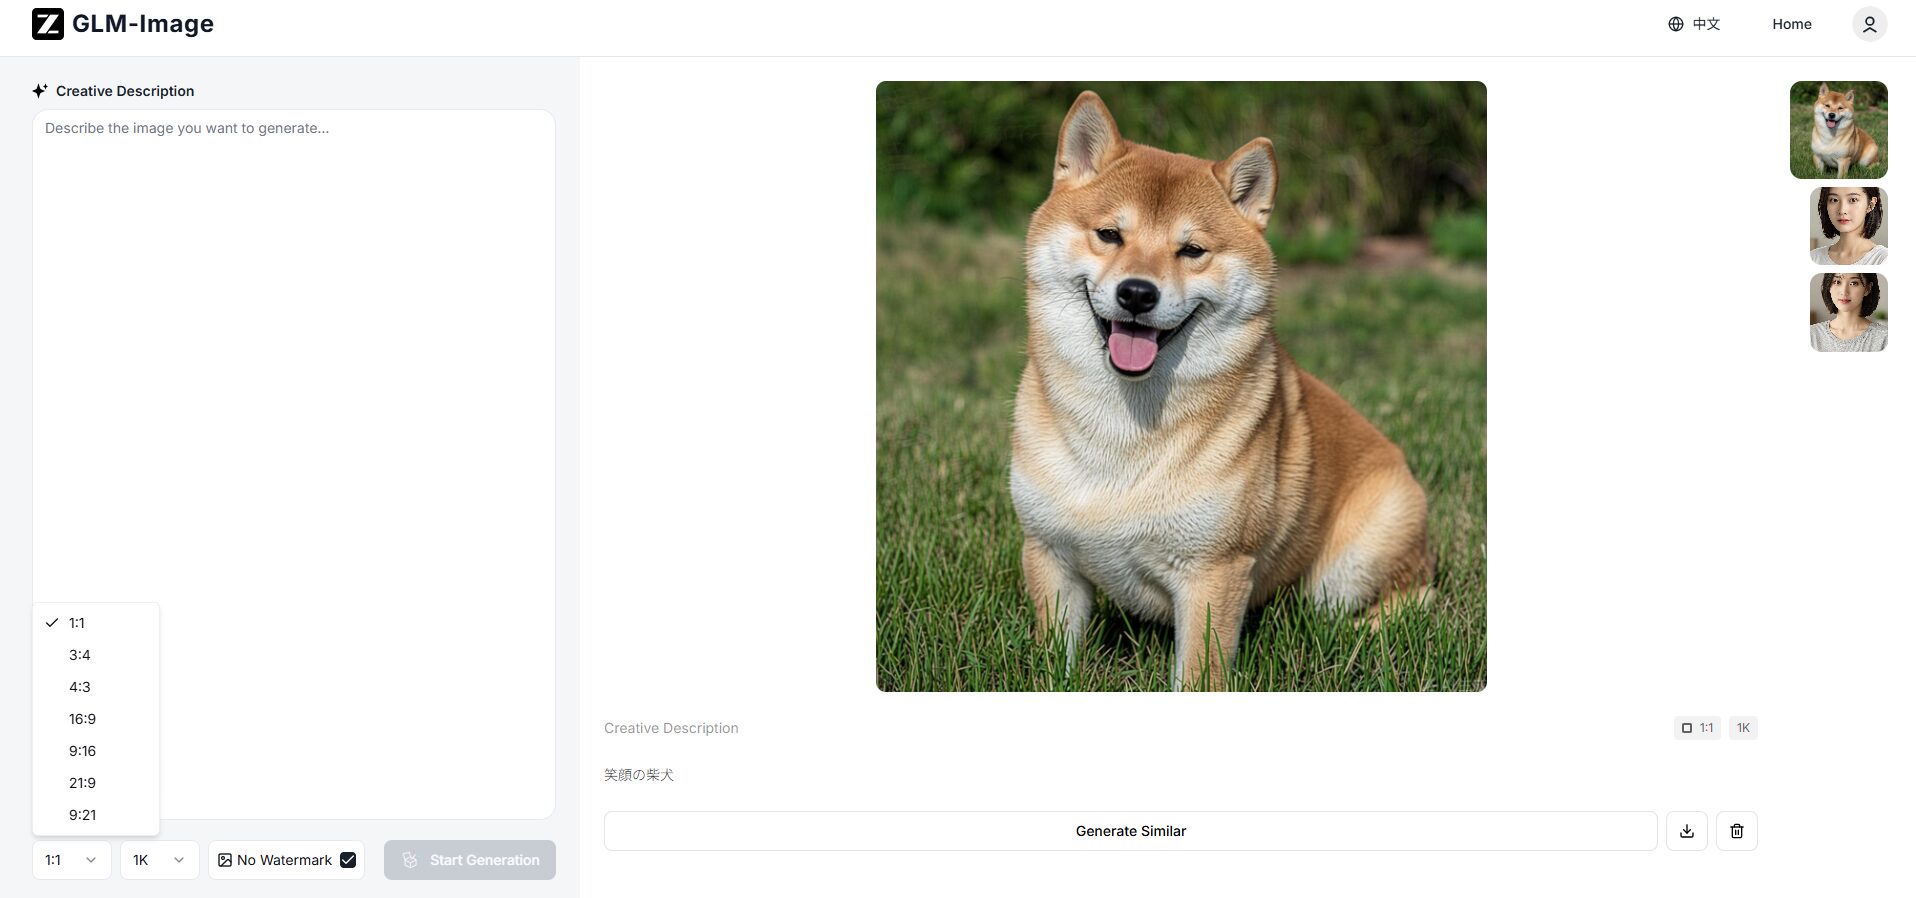Screen dimensions: 1916x898
Task: Click the globe language icon
Action: (x=1675, y=24)
